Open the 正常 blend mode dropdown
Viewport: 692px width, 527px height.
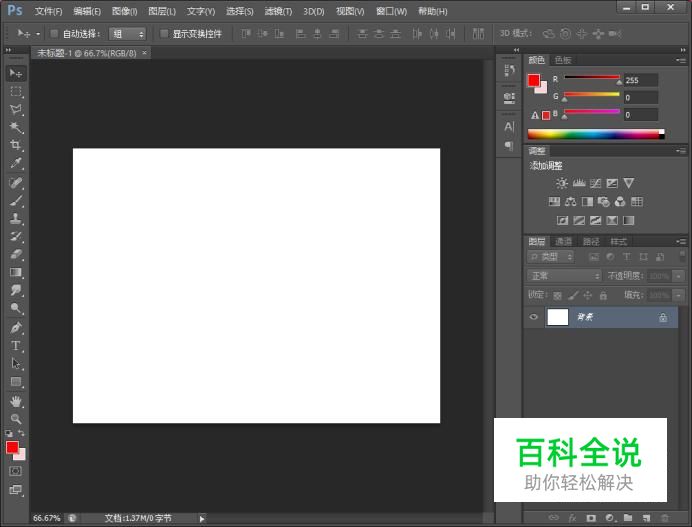click(x=564, y=275)
